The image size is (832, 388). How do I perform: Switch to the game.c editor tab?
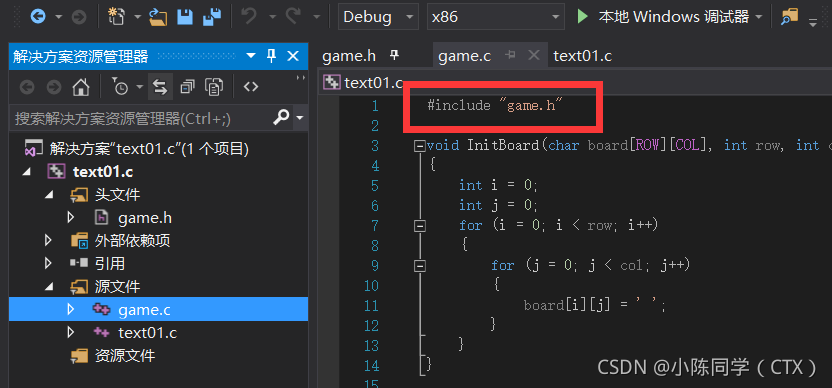coord(465,56)
